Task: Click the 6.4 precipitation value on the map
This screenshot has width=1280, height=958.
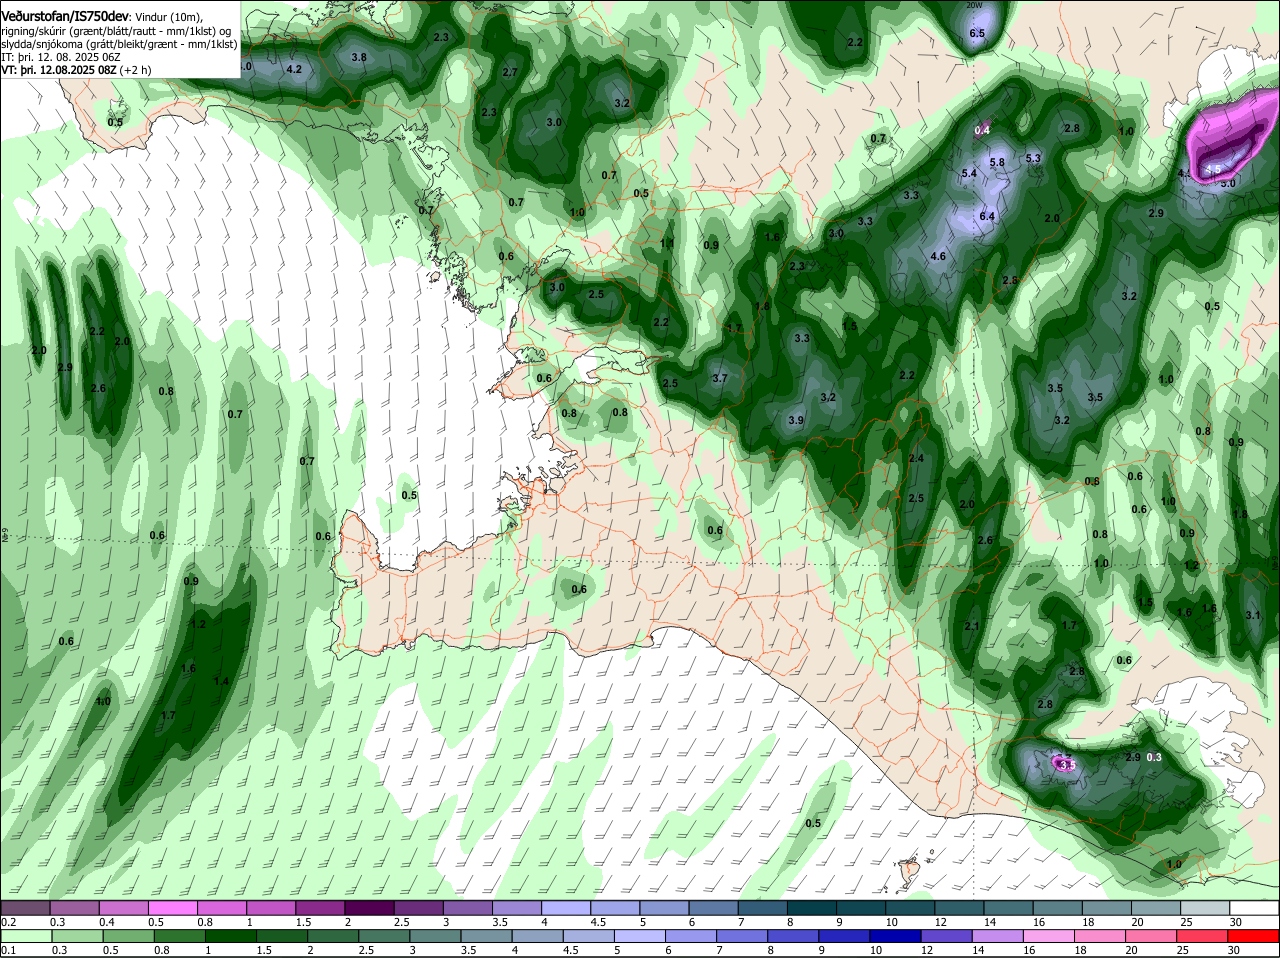Action: click(987, 216)
